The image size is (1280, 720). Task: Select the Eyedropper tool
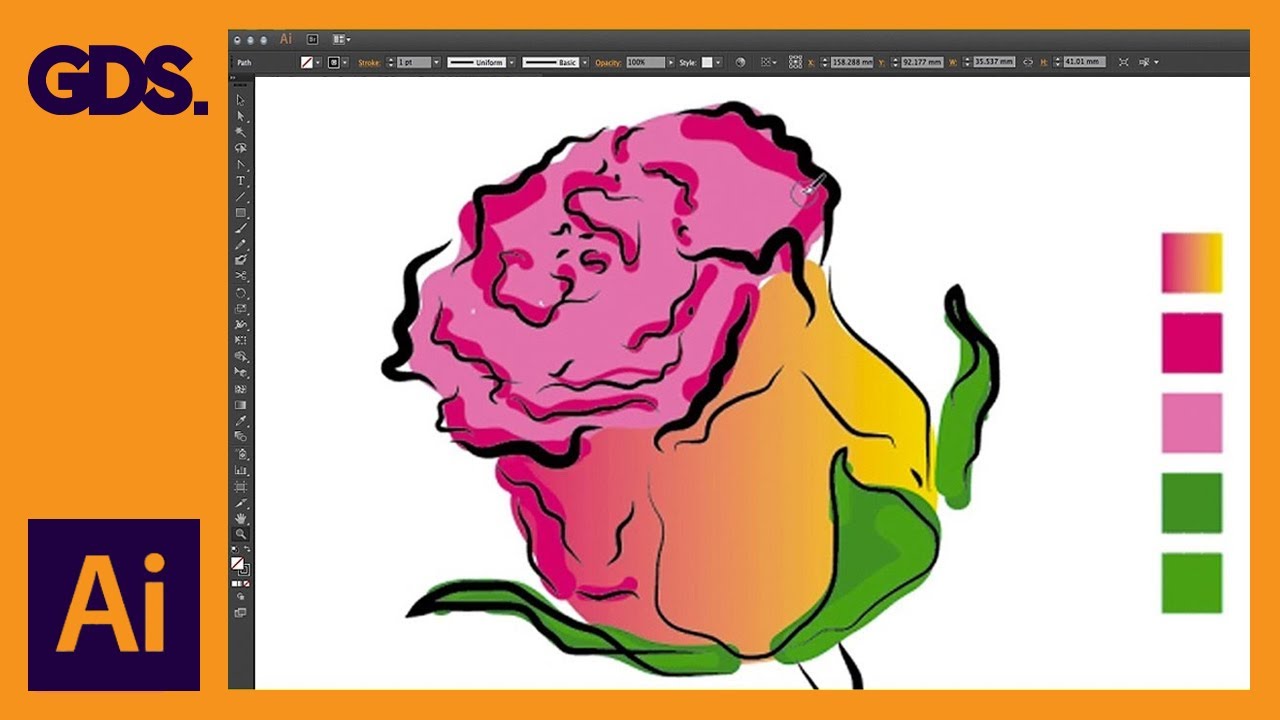click(241, 420)
